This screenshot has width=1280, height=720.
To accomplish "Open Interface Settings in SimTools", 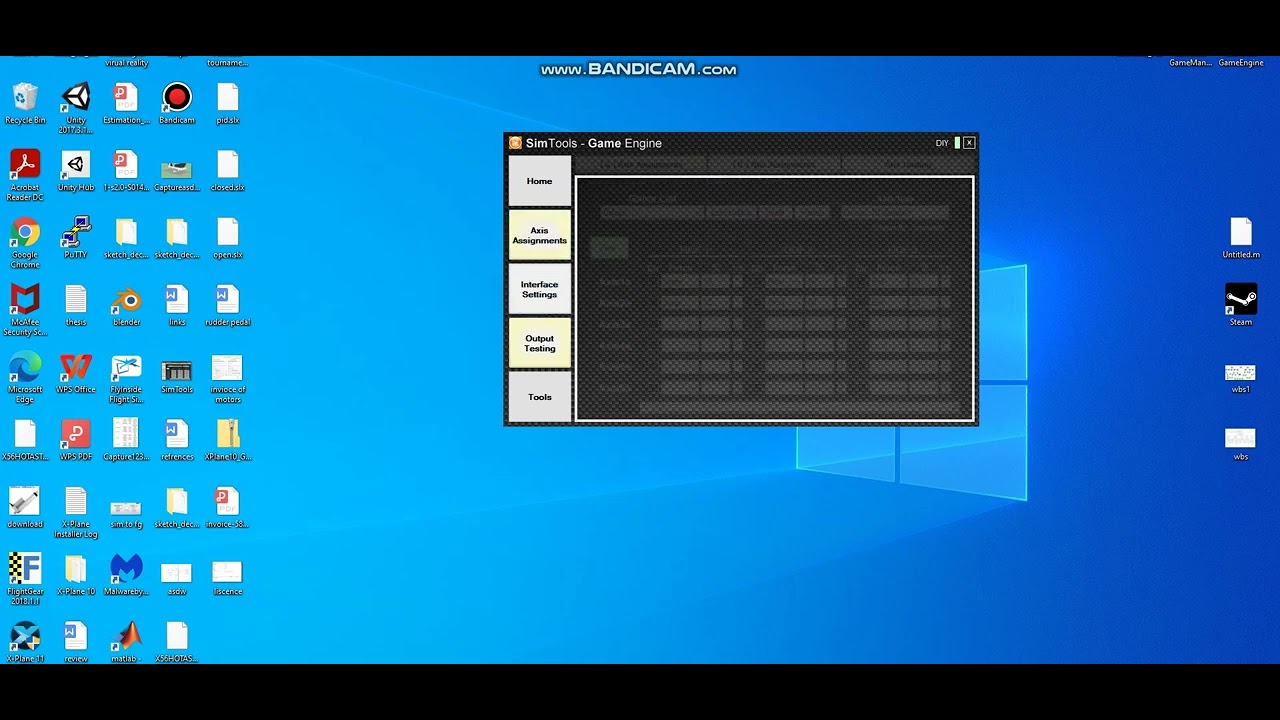I will (540, 289).
